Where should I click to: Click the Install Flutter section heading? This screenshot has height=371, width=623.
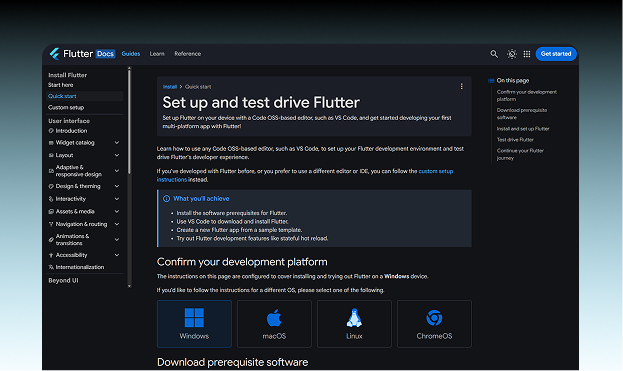click(68, 75)
